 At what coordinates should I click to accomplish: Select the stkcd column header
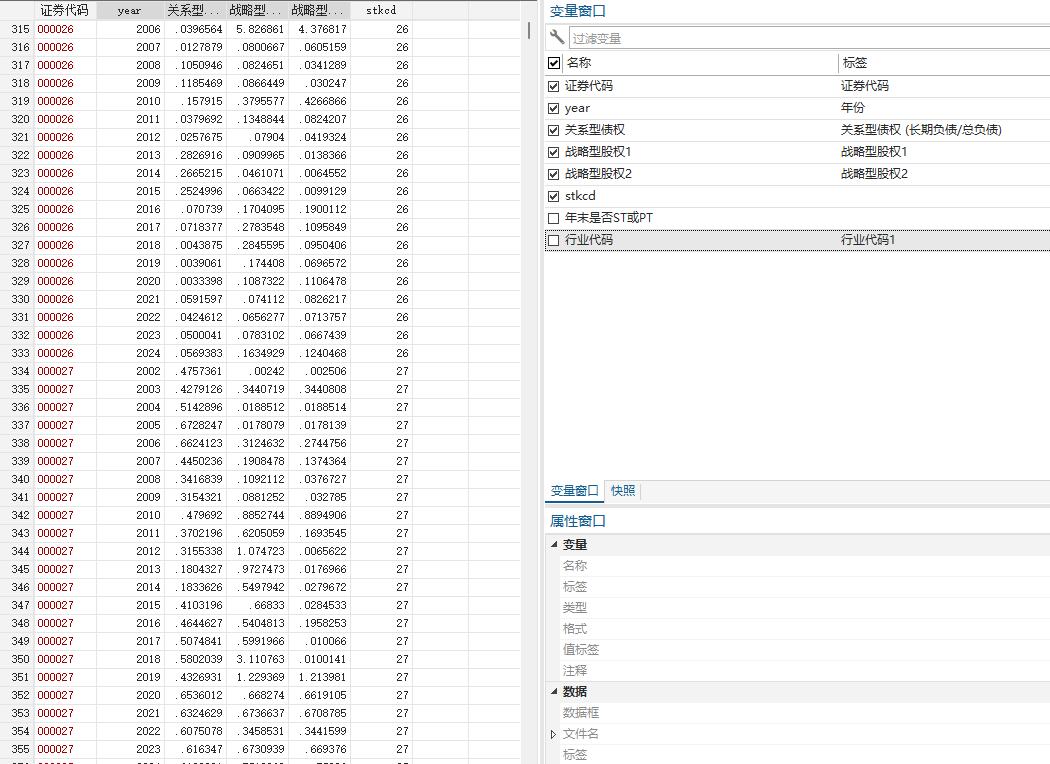click(380, 11)
